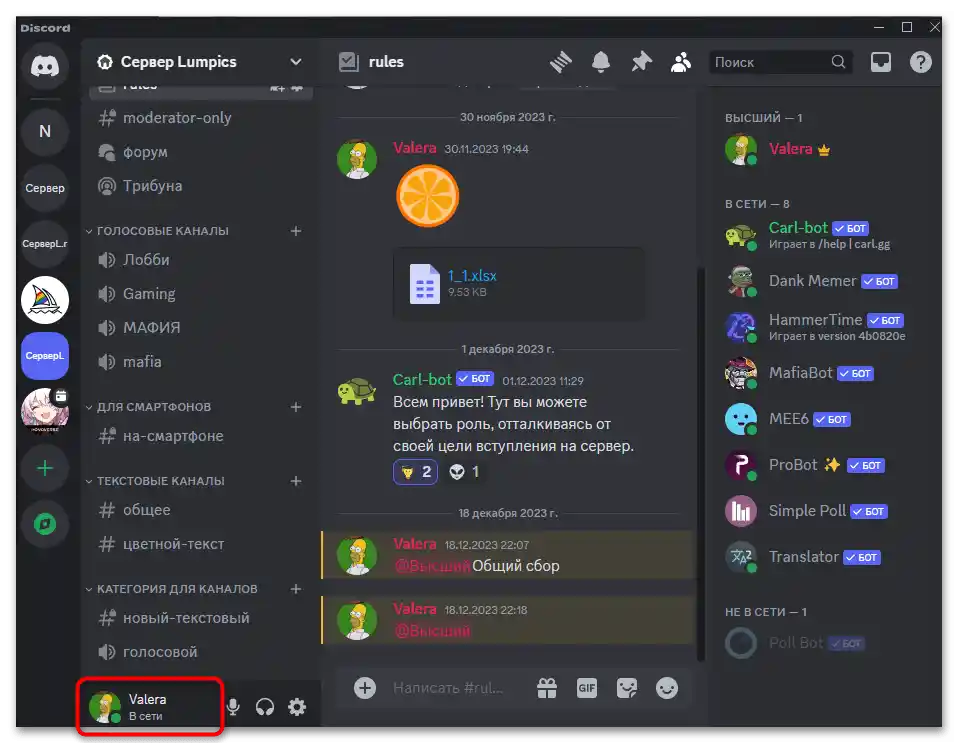
Task: Select the N server icon
Action: (x=45, y=131)
